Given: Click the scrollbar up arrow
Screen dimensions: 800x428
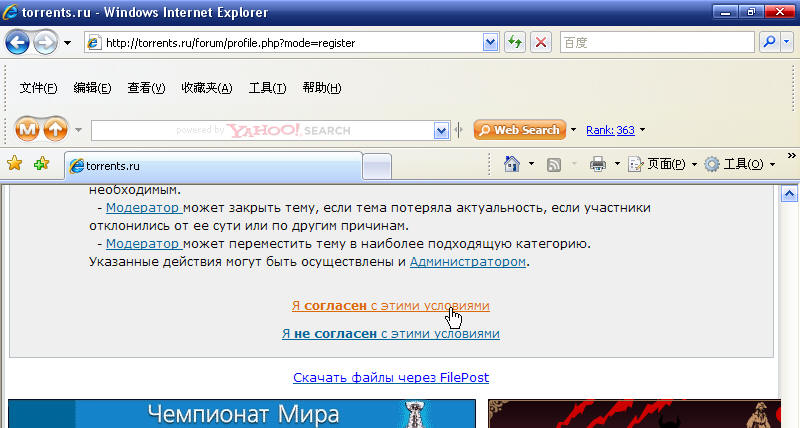Looking at the screenshot, I should 789,194.
